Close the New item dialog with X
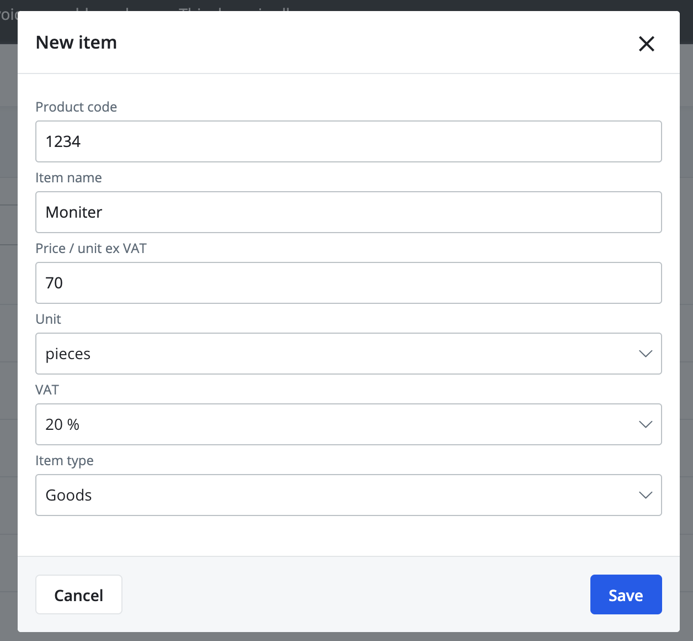The image size is (693, 641). (646, 43)
